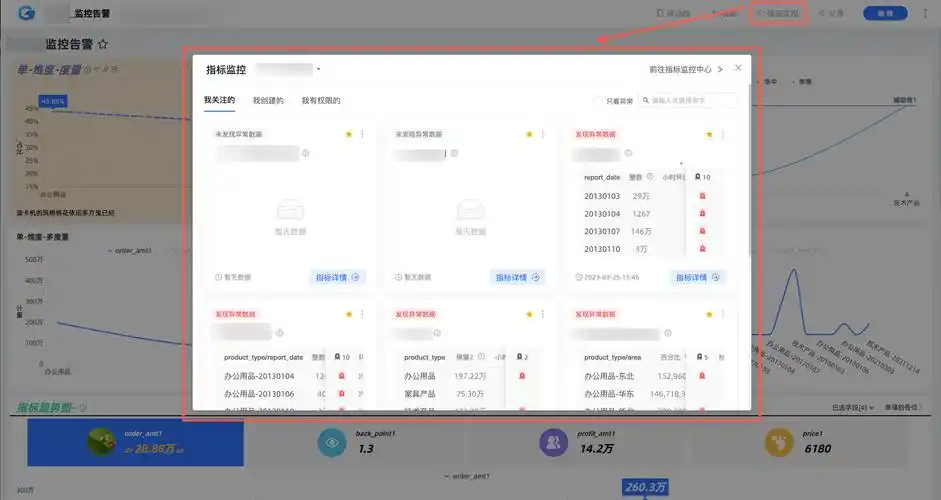Click the metric search input field
The image size is (941, 500).
tap(688, 100)
